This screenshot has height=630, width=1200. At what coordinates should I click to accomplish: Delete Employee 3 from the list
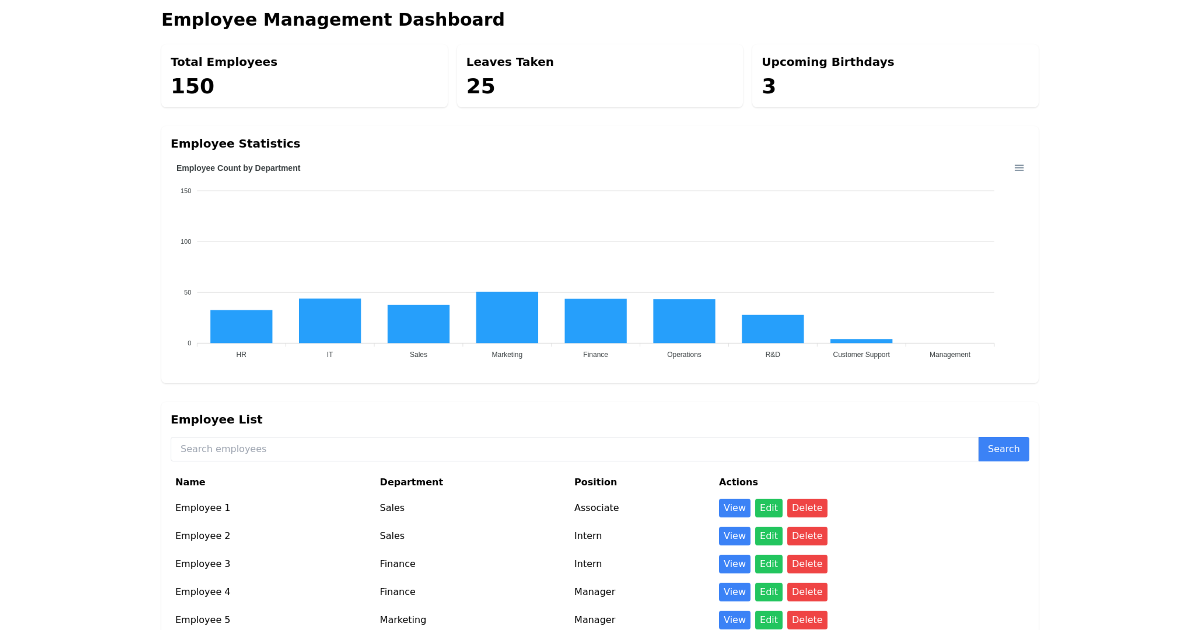(806, 563)
